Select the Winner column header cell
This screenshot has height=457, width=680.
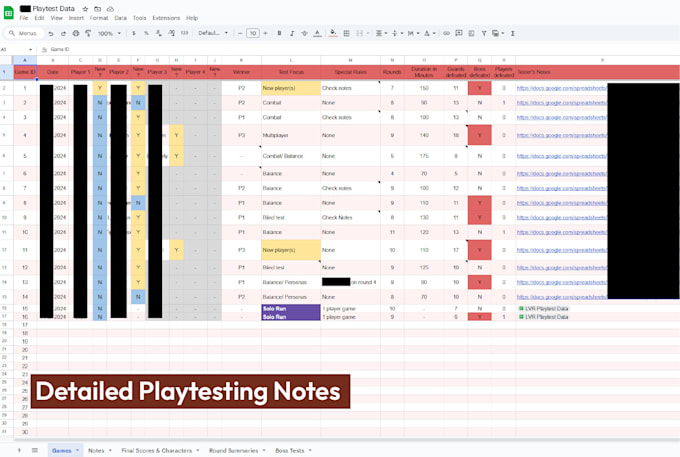click(x=242, y=72)
